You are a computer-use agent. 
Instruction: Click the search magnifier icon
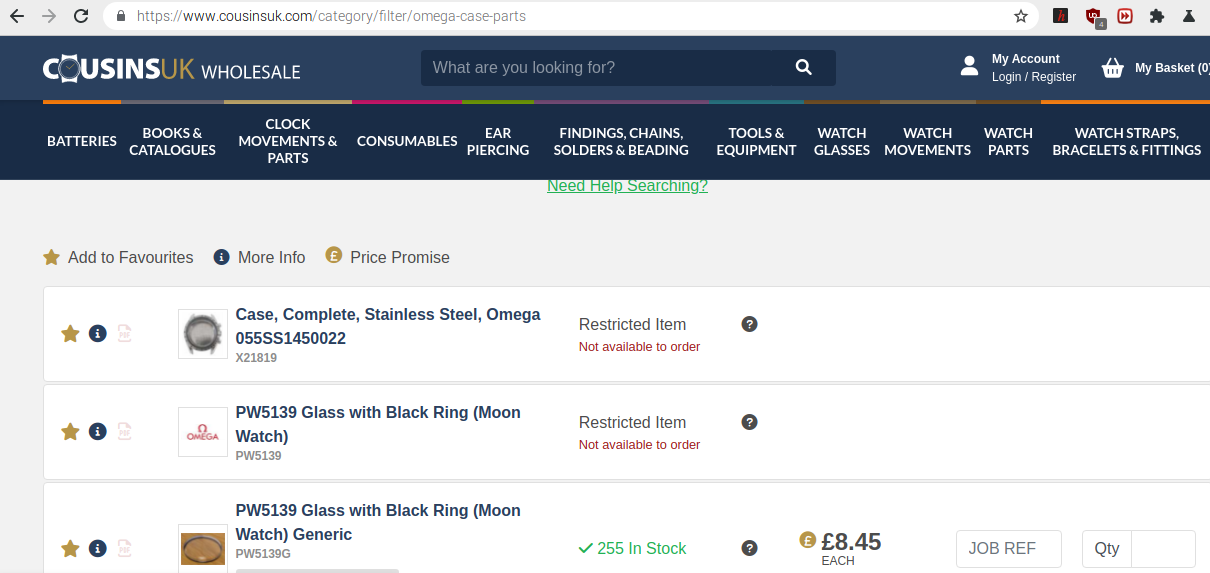803,67
